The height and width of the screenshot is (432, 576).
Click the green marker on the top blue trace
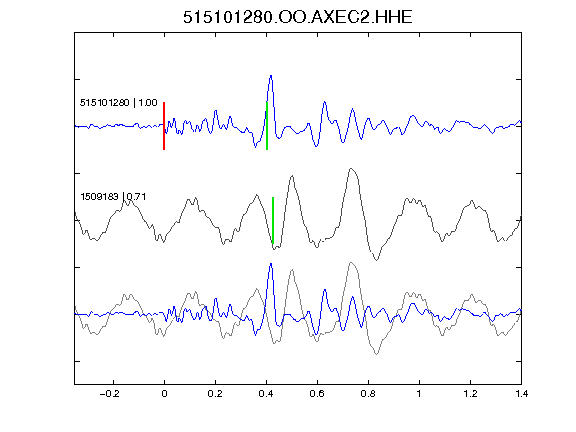[267, 126]
